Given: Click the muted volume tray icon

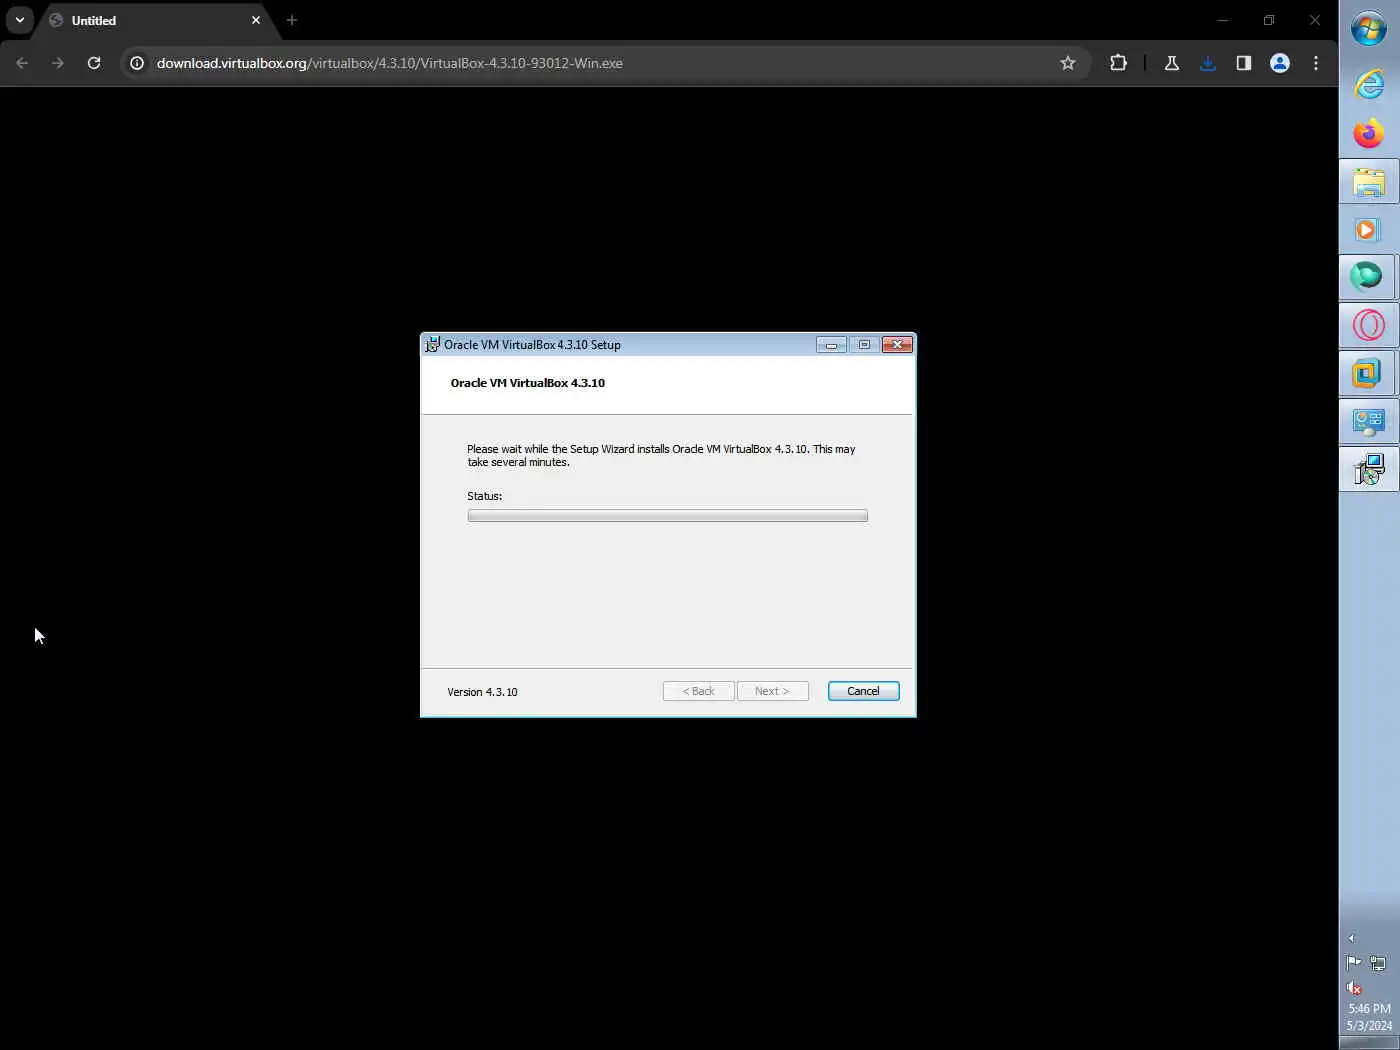Looking at the screenshot, I should (x=1354, y=988).
